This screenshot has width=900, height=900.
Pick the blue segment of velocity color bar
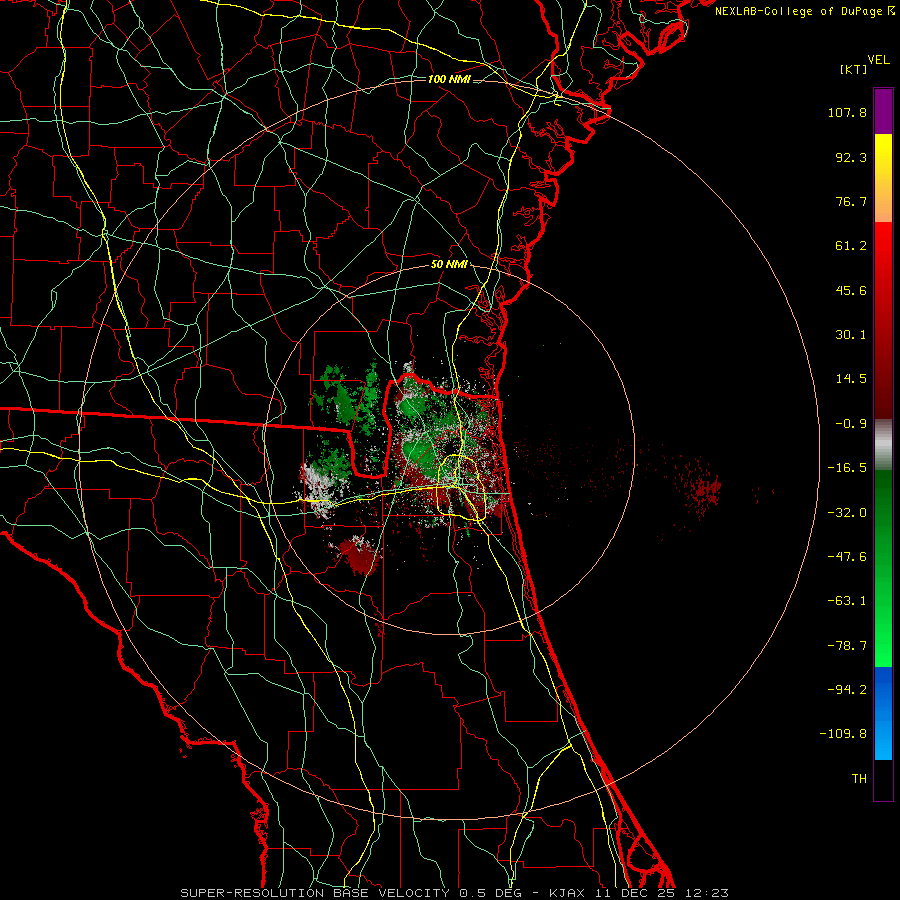tap(883, 713)
